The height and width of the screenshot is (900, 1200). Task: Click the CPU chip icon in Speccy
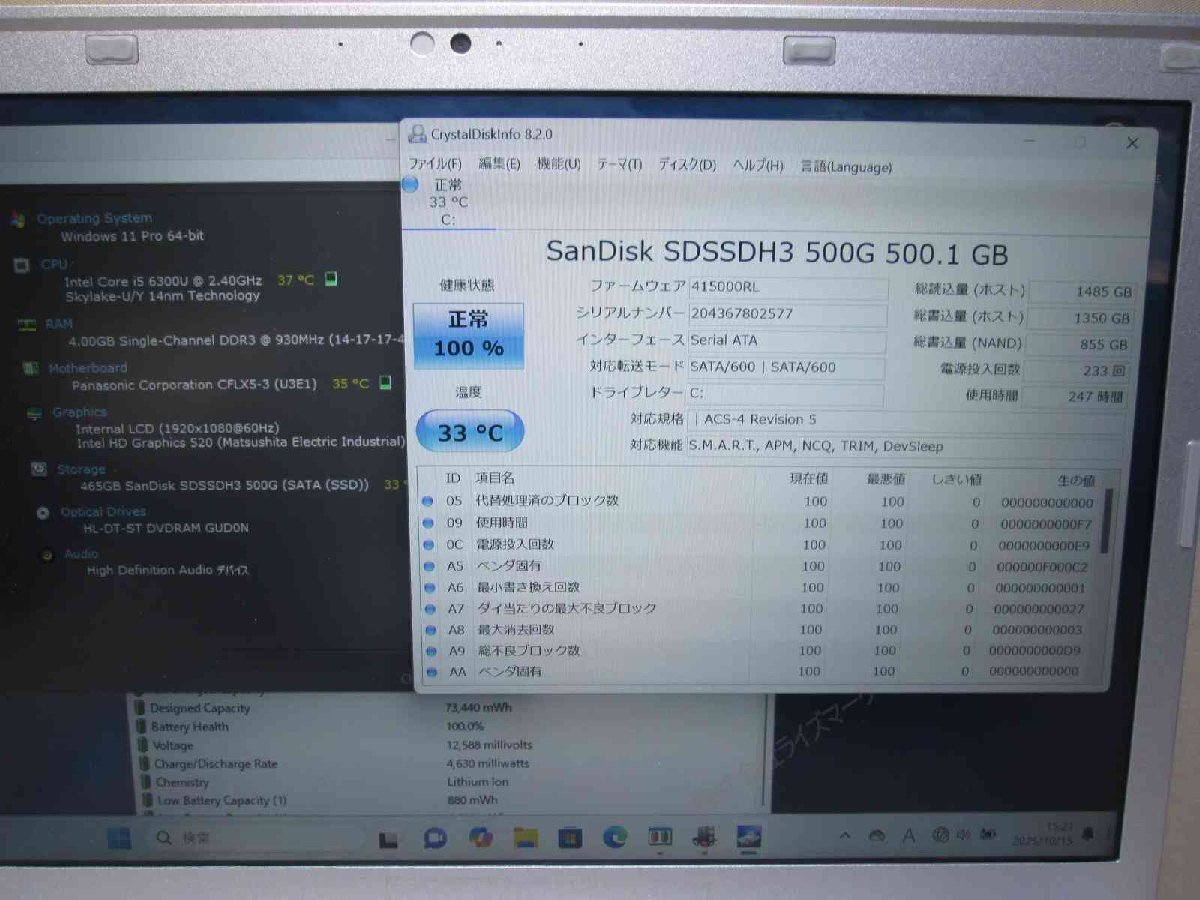pyautogui.click(x=21, y=265)
